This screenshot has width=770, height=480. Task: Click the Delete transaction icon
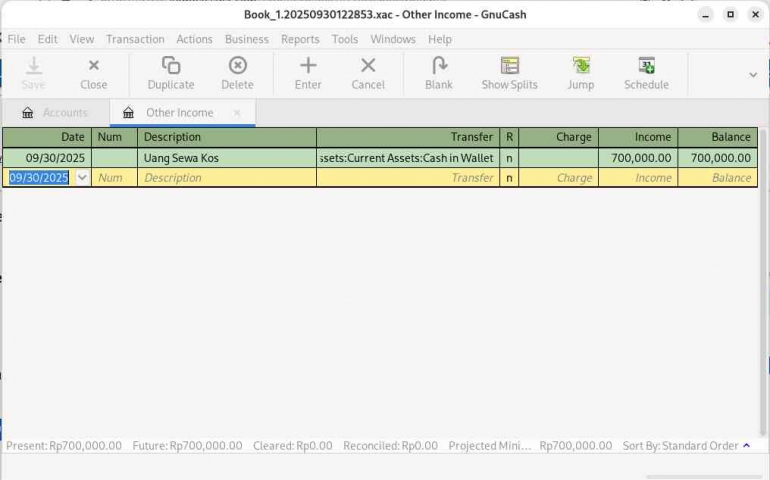tap(237, 66)
